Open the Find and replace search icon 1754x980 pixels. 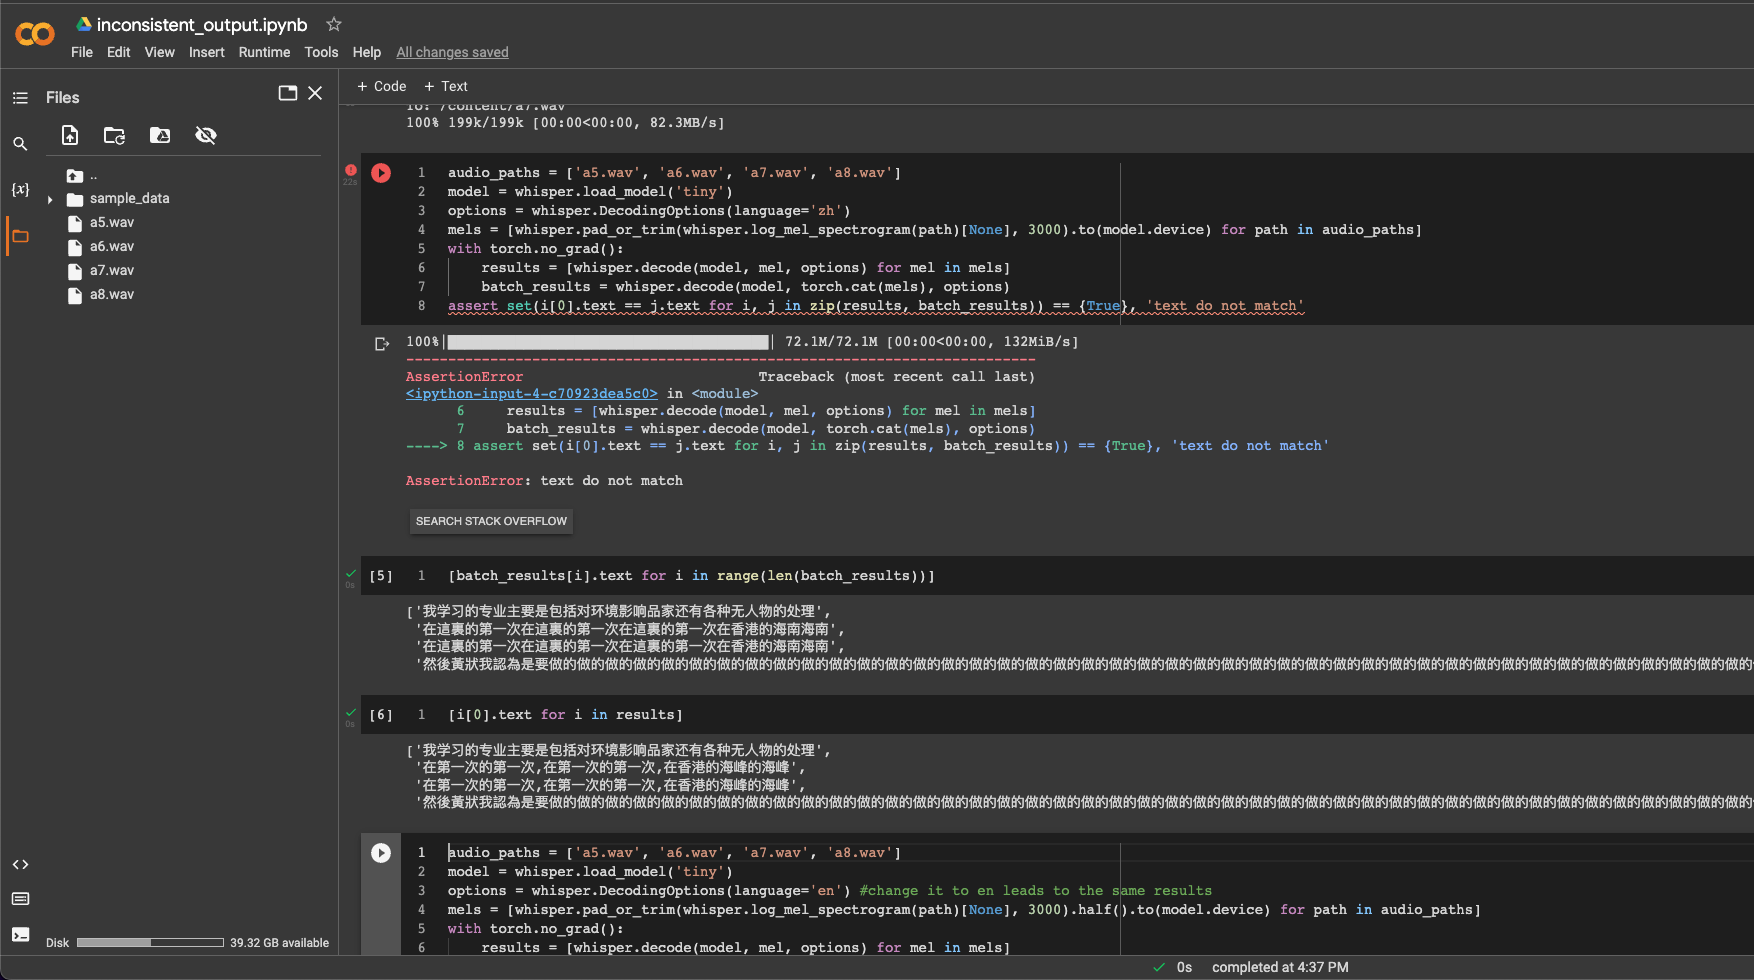[20, 144]
